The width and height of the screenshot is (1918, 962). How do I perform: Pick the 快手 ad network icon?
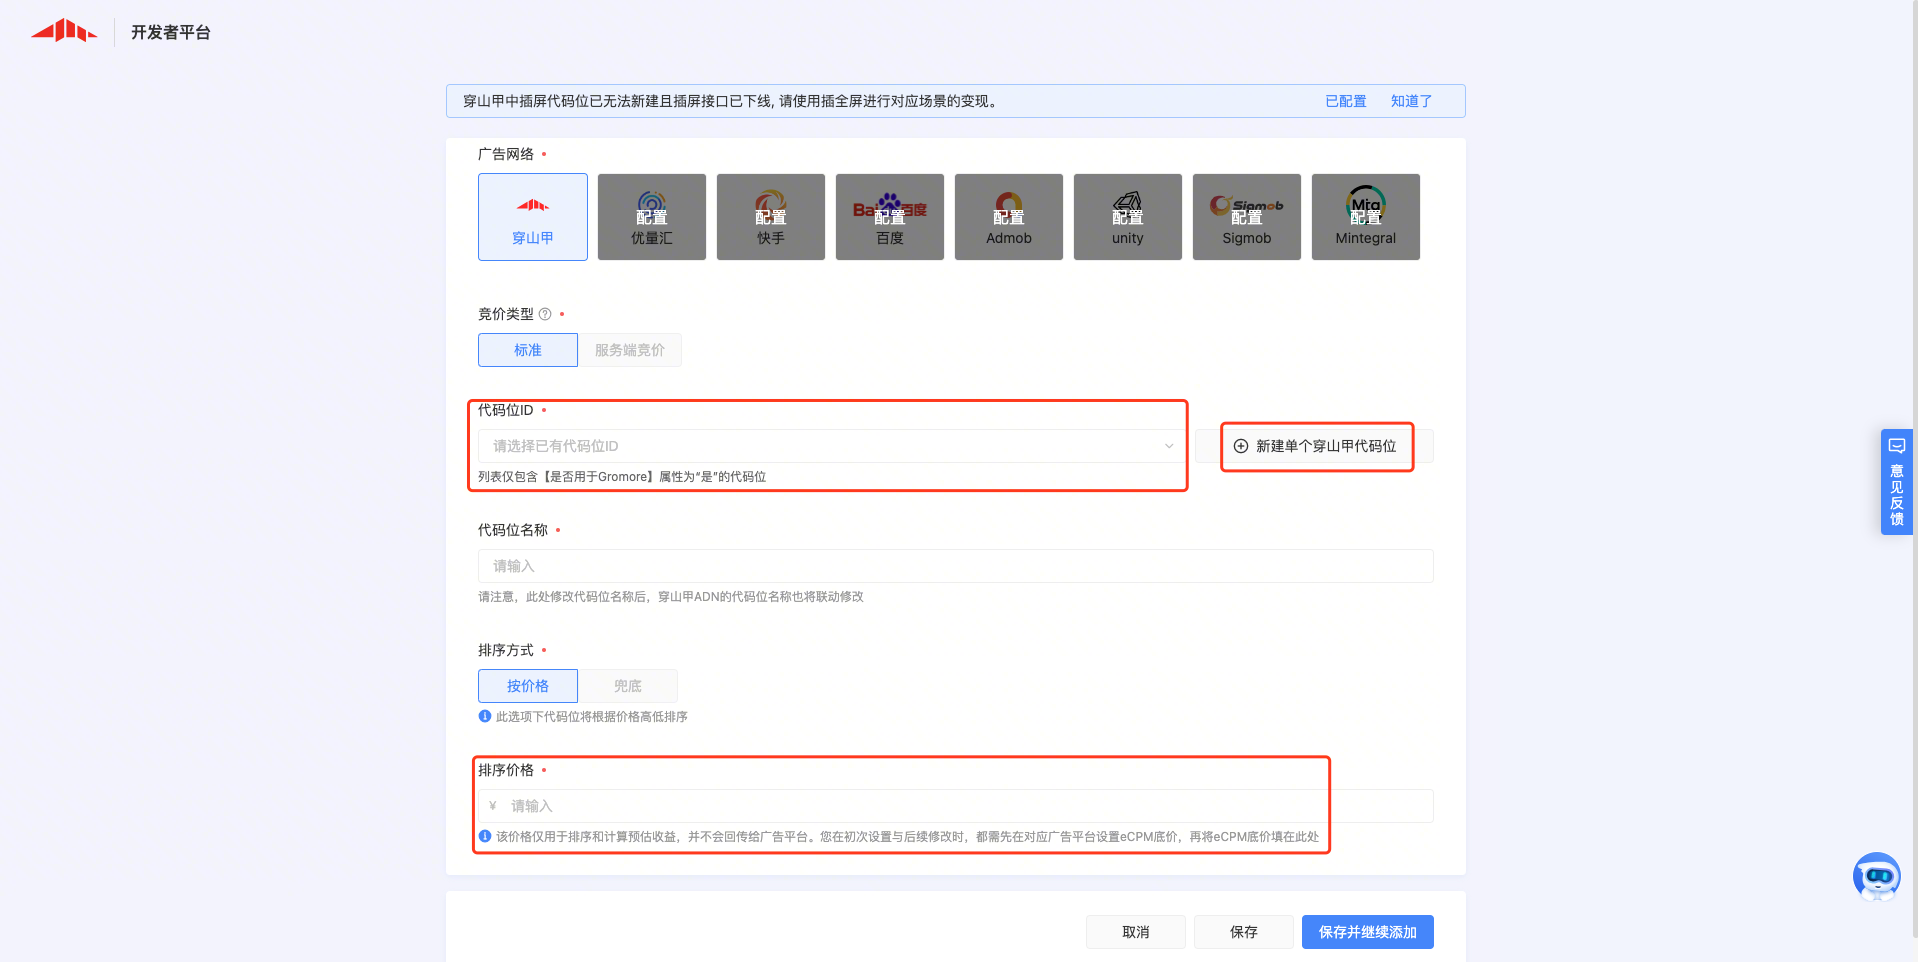coord(770,217)
